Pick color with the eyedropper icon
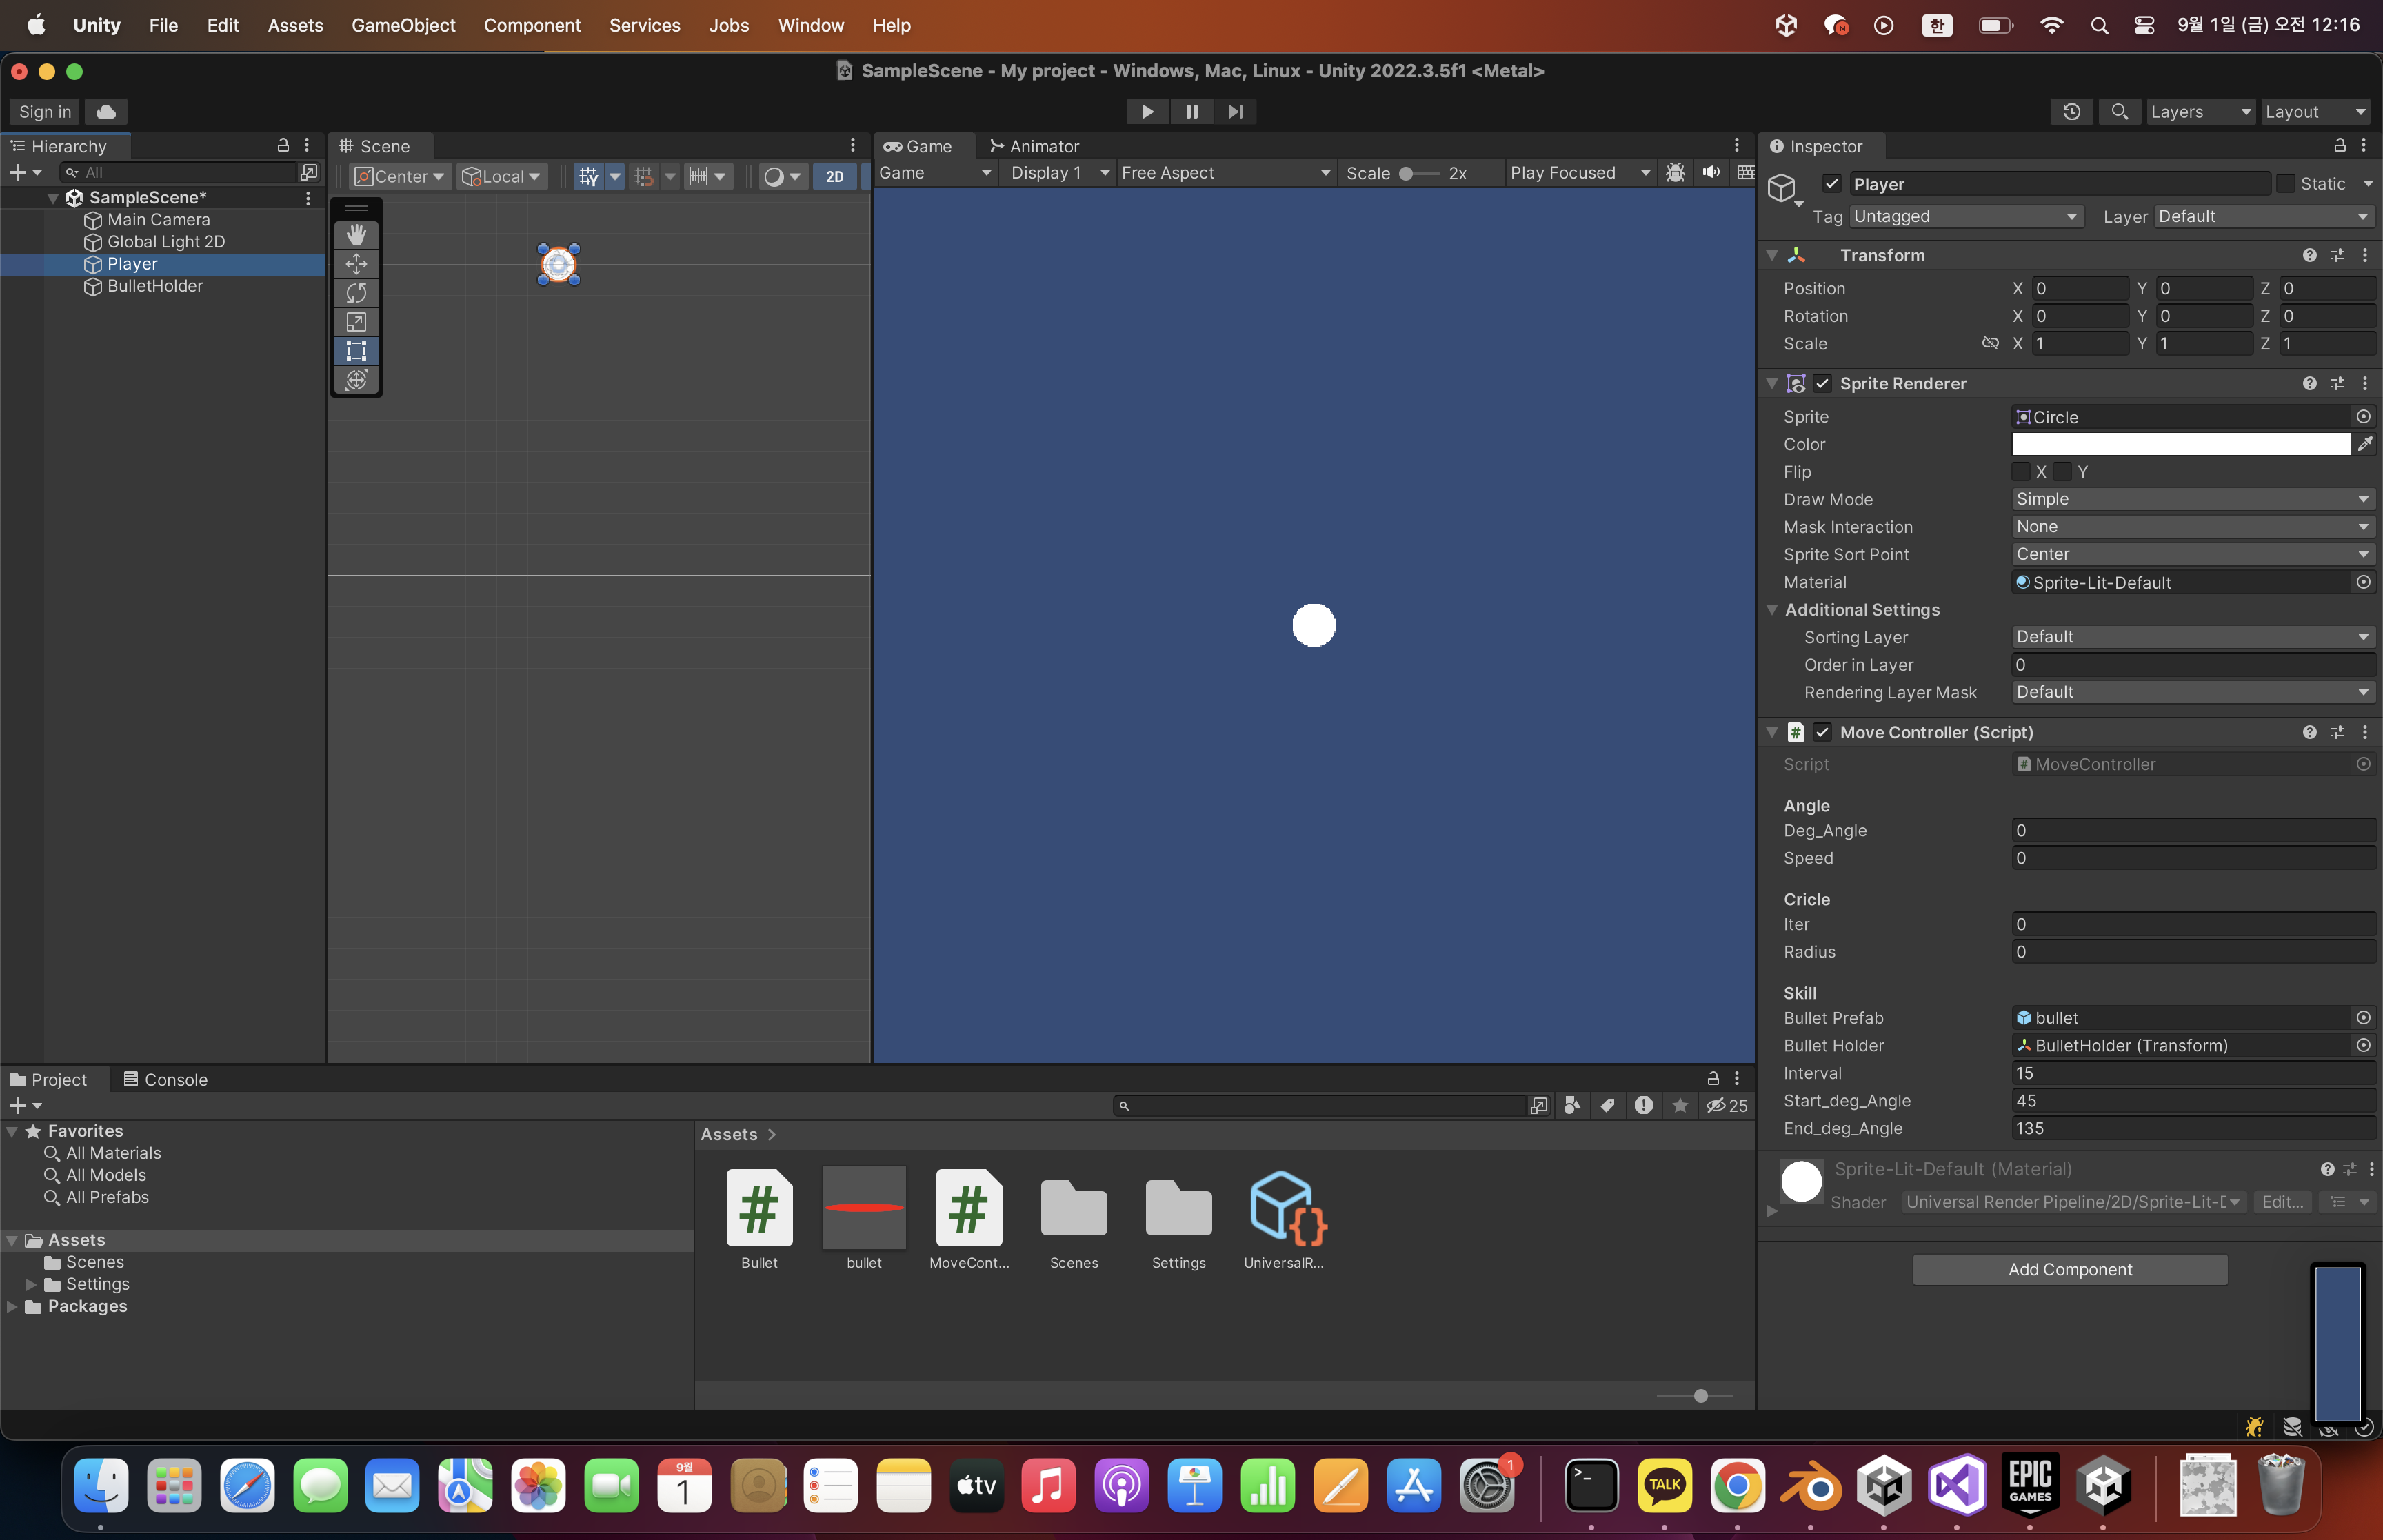The image size is (2383, 1540). (x=2365, y=444)
